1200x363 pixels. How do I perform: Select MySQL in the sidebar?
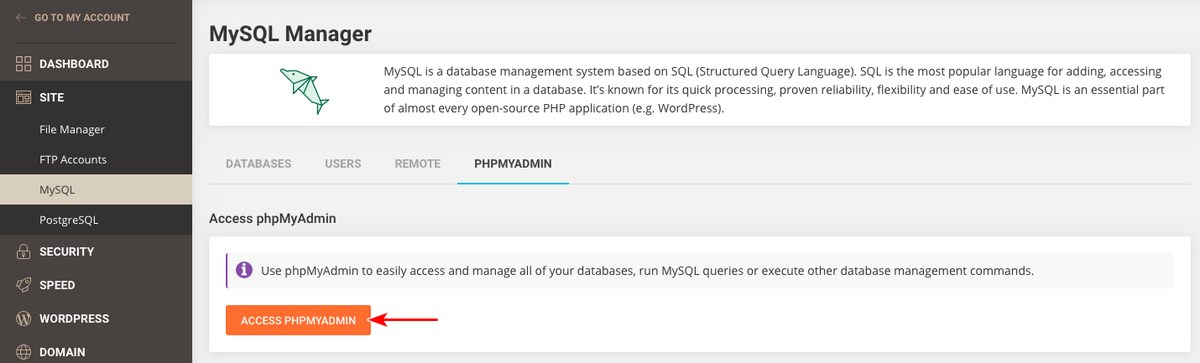coord(96,189)
